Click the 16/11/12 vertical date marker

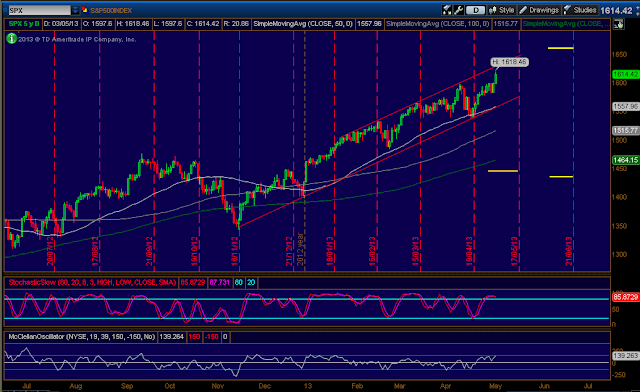tap(235, 251)
